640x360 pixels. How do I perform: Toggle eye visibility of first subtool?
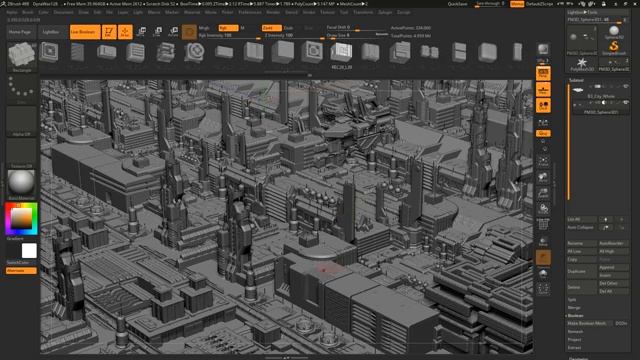click(x=625, y=87)
